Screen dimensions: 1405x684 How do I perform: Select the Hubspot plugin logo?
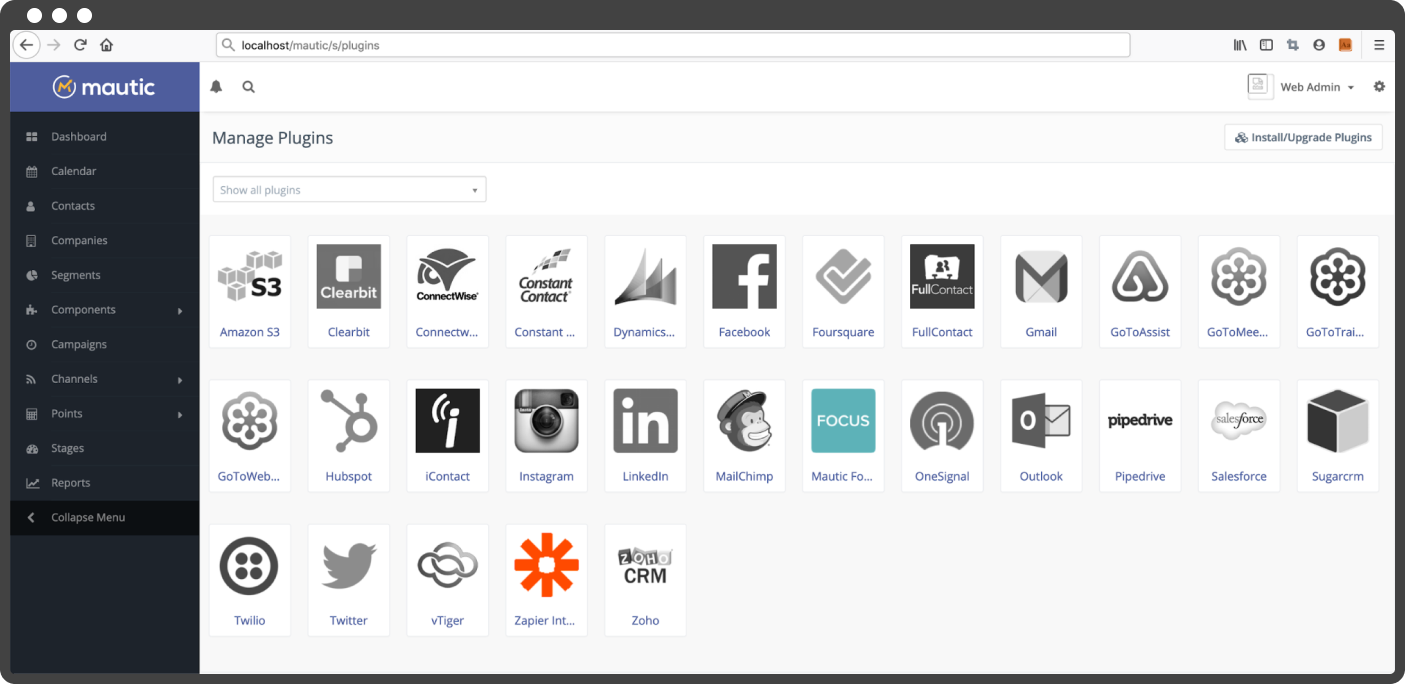348,420
